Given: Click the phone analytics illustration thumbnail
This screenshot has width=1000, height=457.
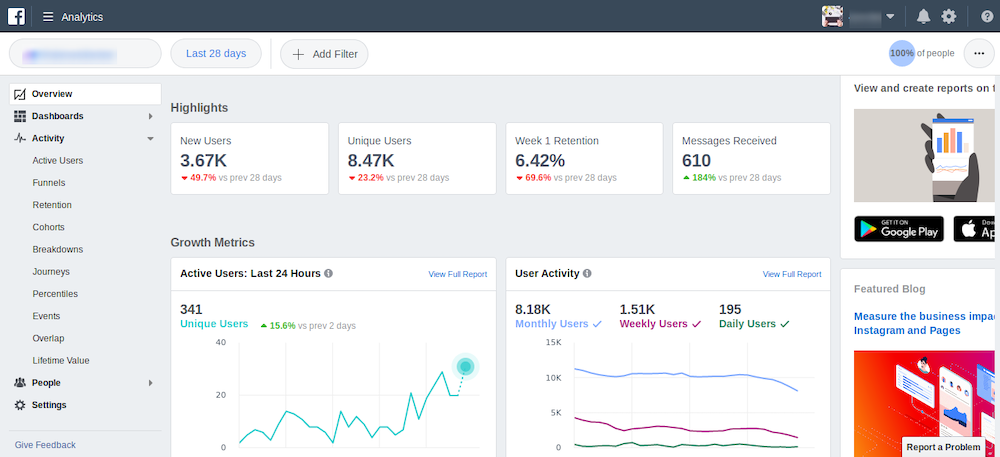Looking at the screenshot, I should (925, 156).
